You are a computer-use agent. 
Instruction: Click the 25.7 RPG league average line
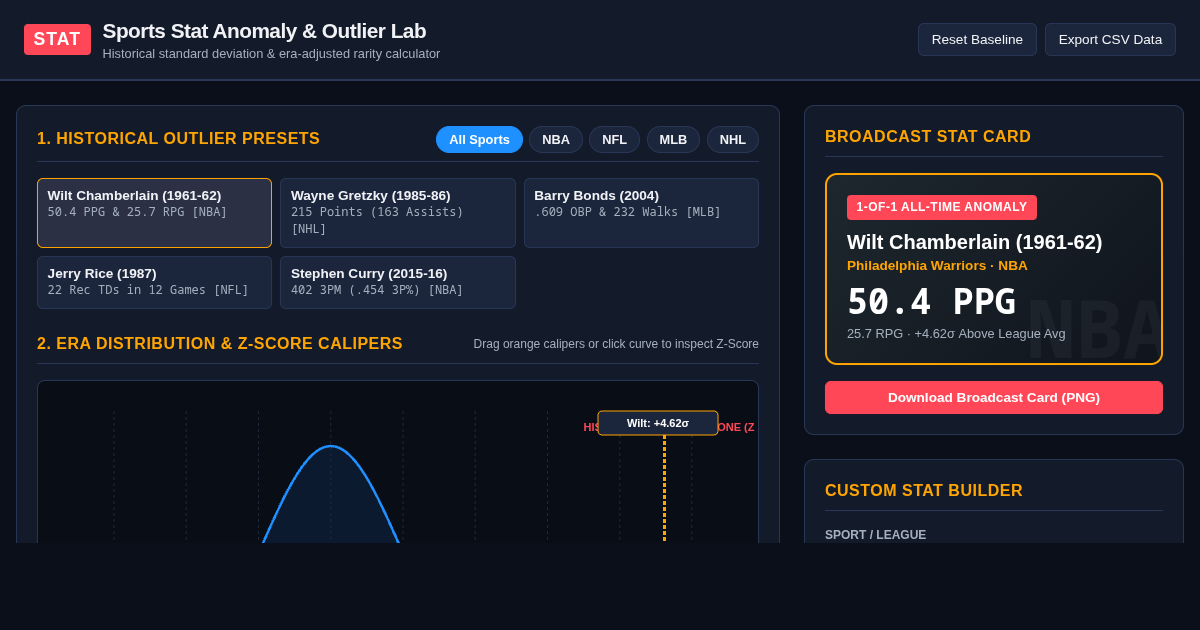pos(956,333)
